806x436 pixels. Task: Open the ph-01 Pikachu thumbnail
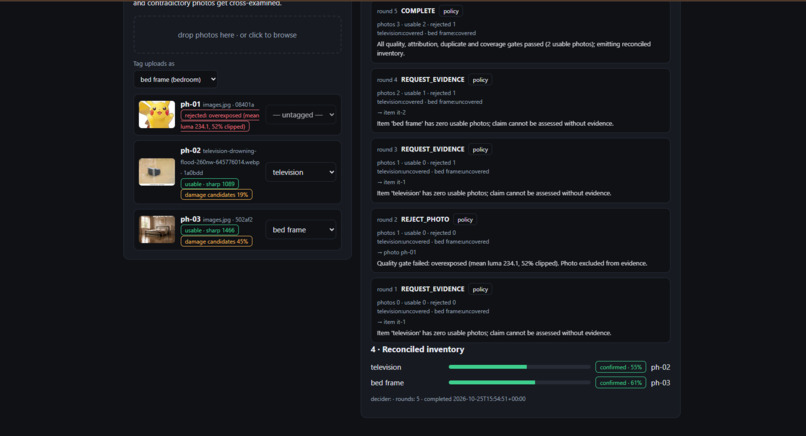click(157, 114)
